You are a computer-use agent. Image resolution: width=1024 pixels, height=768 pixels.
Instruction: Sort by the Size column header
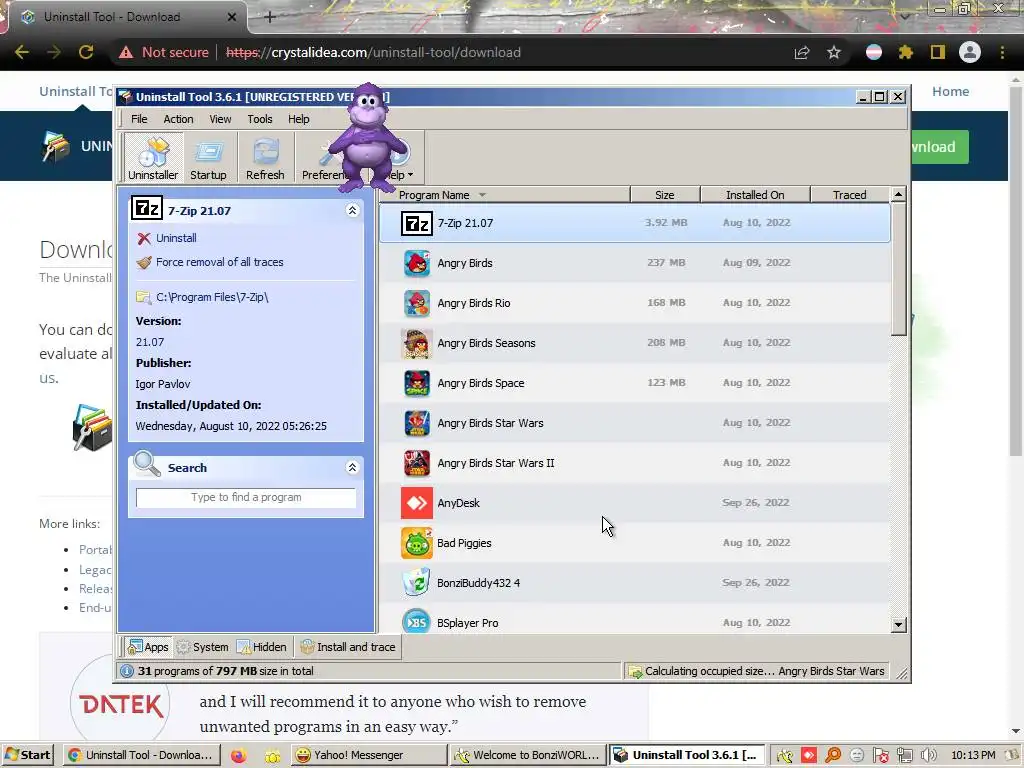(665, 195)
